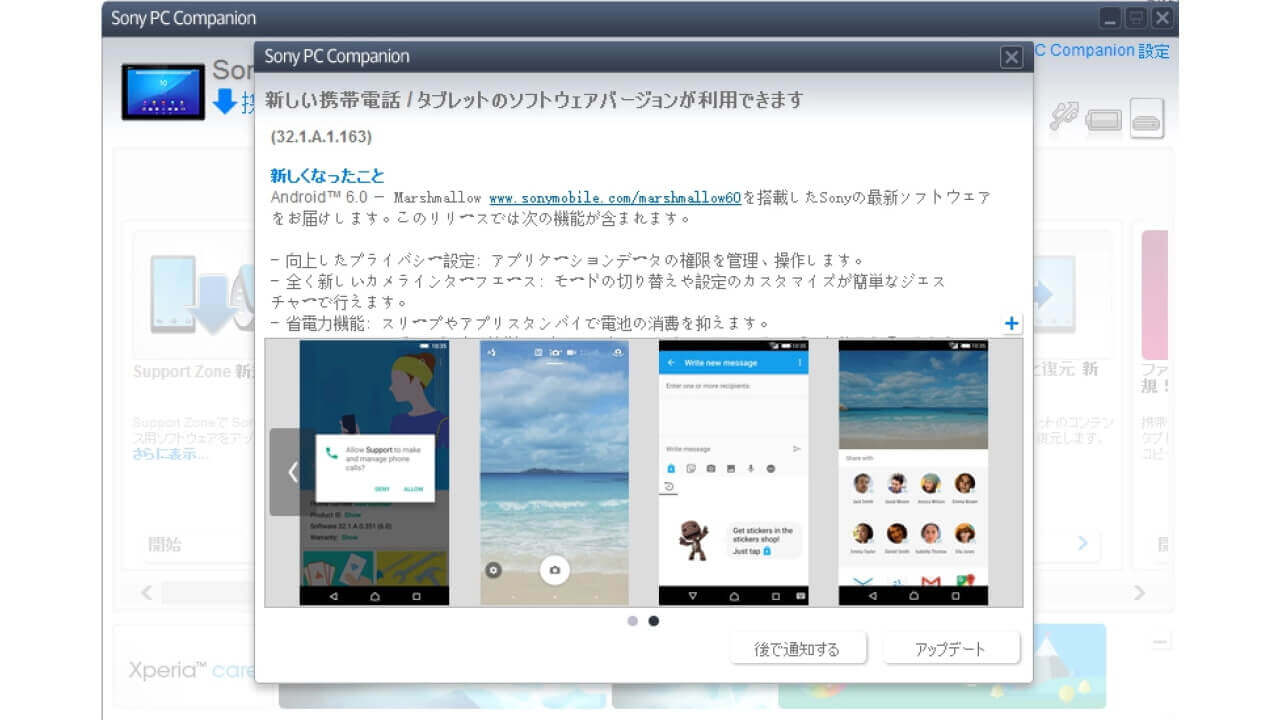This screenshot has height=720, width=1280.
Task: Click the left chevron to view previous screenshots
Action: pyautogui.click(x=291, y=470)
